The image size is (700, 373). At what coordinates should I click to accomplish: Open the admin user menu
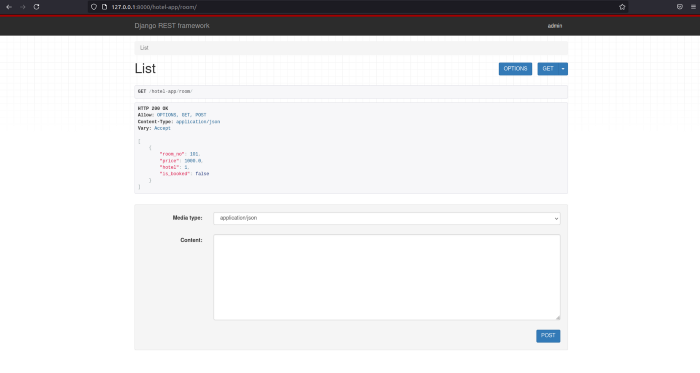point(554,26)
